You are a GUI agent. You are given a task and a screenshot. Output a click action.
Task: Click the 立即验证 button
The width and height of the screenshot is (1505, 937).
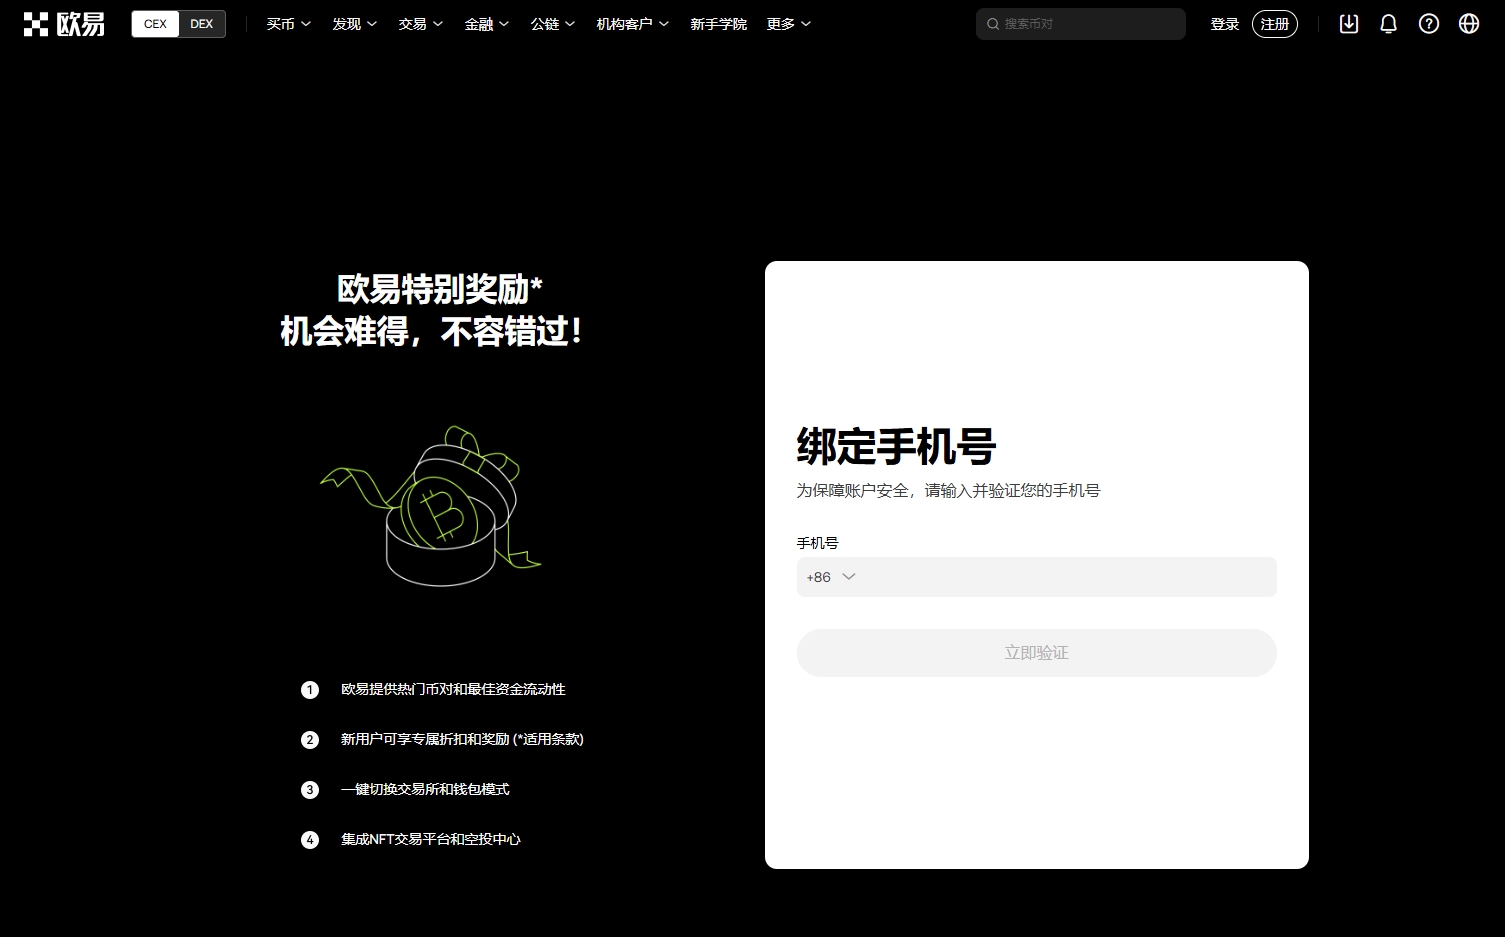[1036, 652]
